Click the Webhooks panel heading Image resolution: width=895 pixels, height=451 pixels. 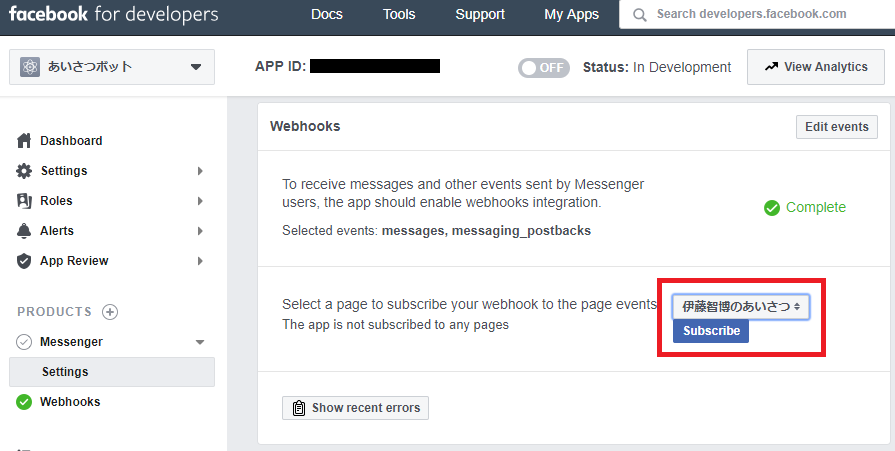305,126
